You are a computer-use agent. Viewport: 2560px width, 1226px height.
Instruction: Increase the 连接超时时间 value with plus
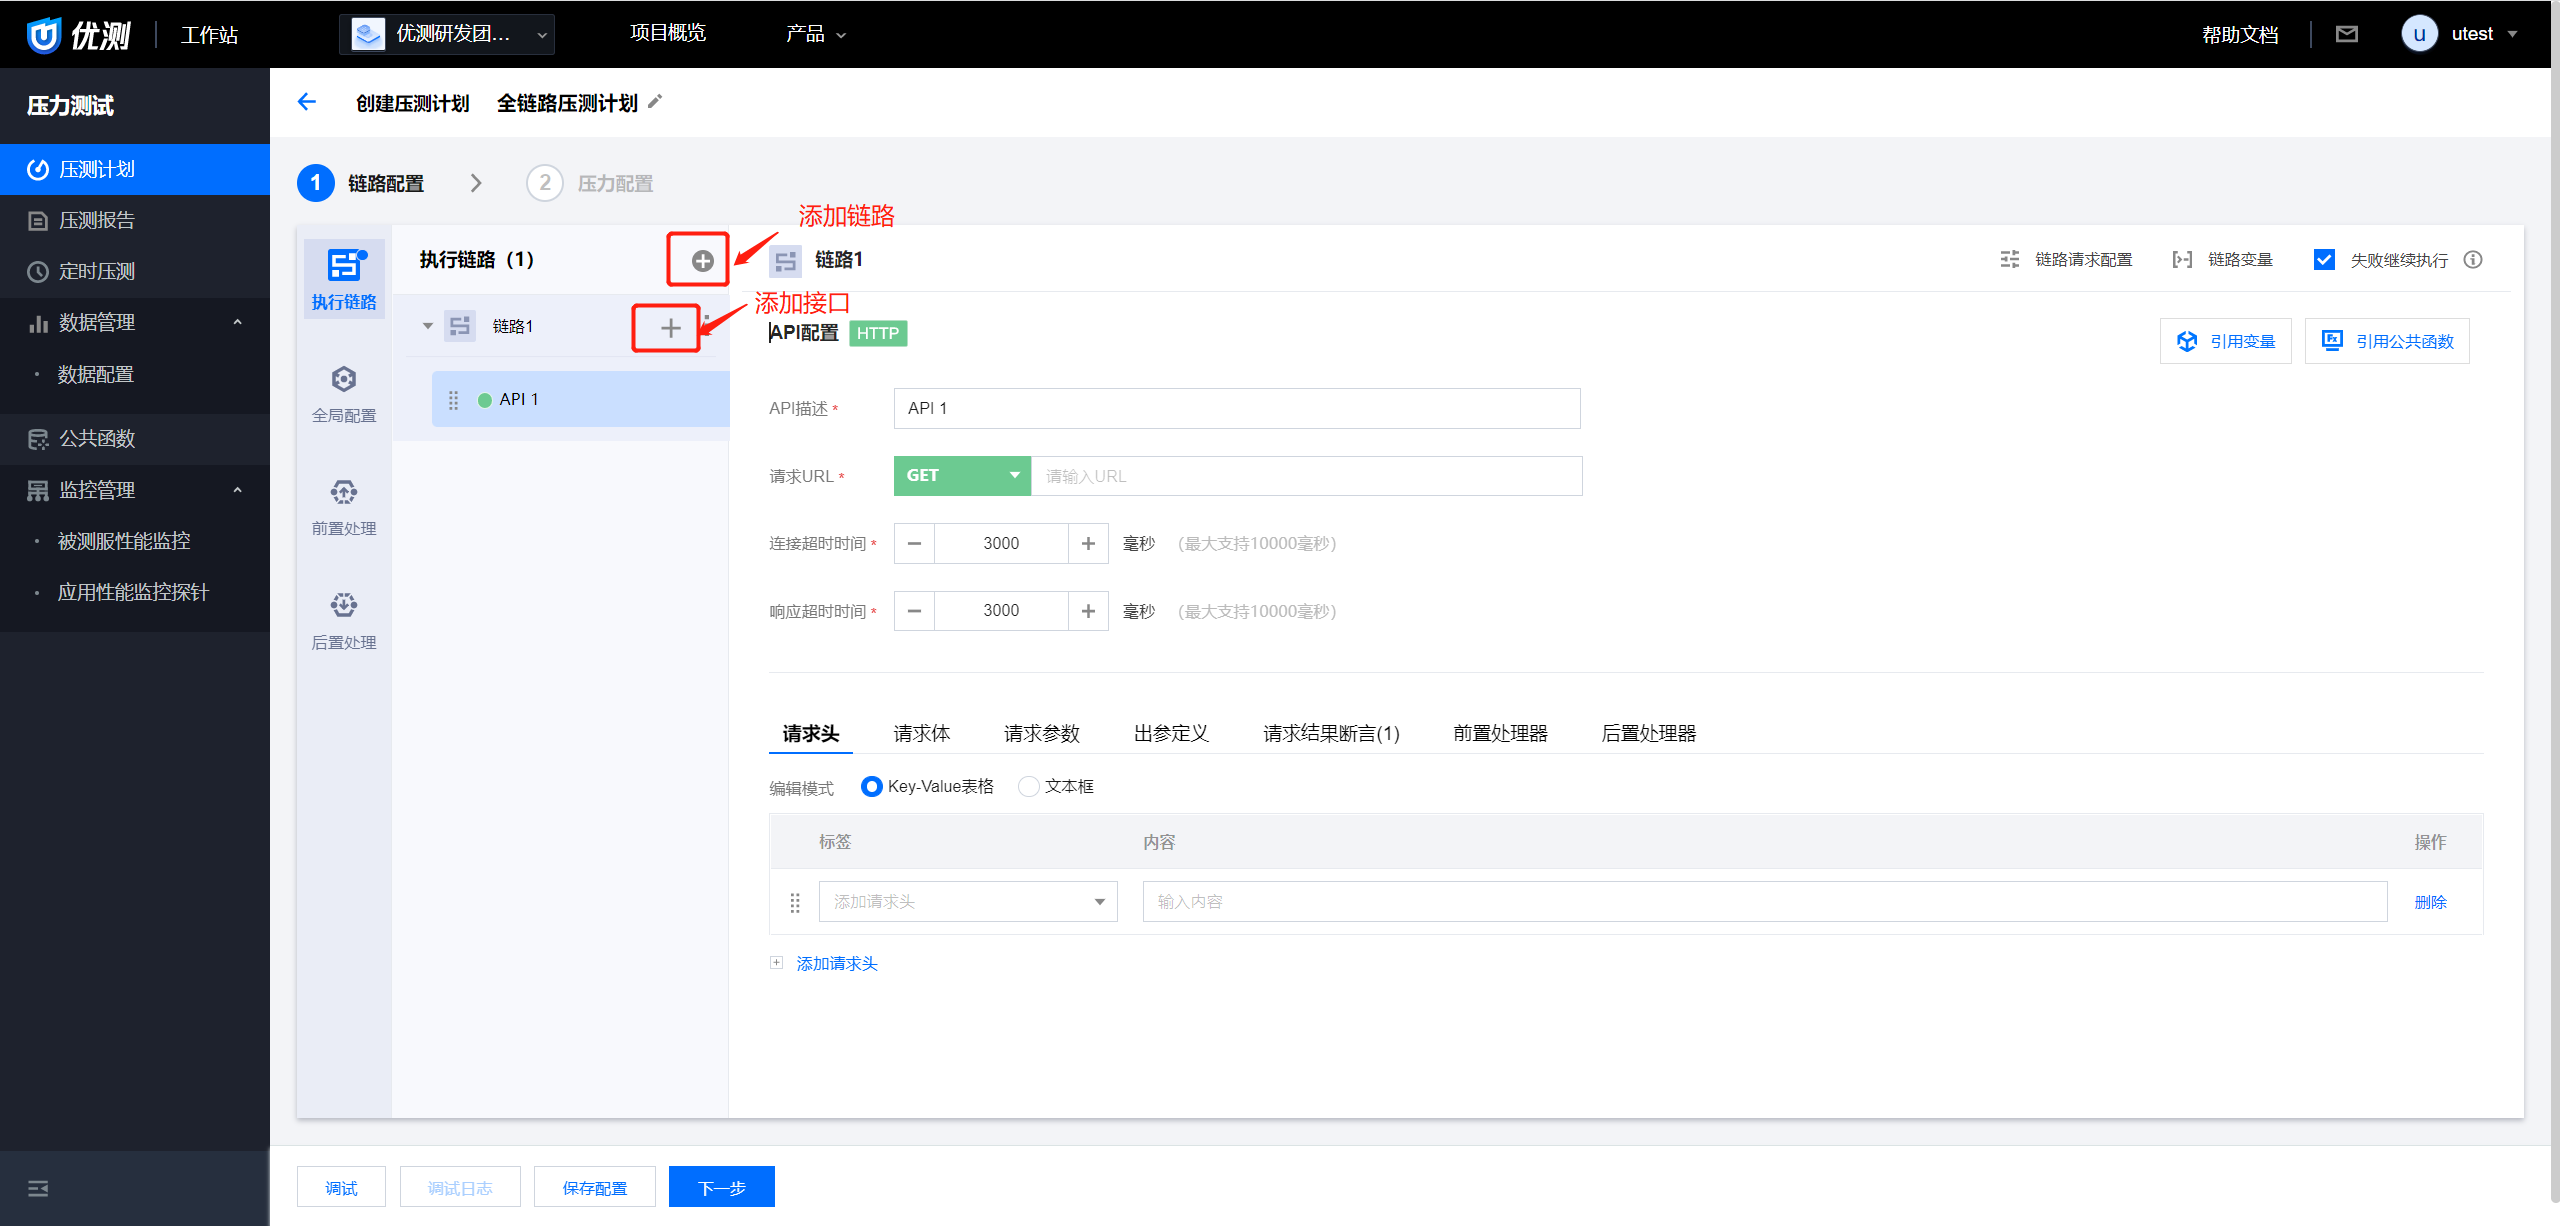pos(1088,544)
